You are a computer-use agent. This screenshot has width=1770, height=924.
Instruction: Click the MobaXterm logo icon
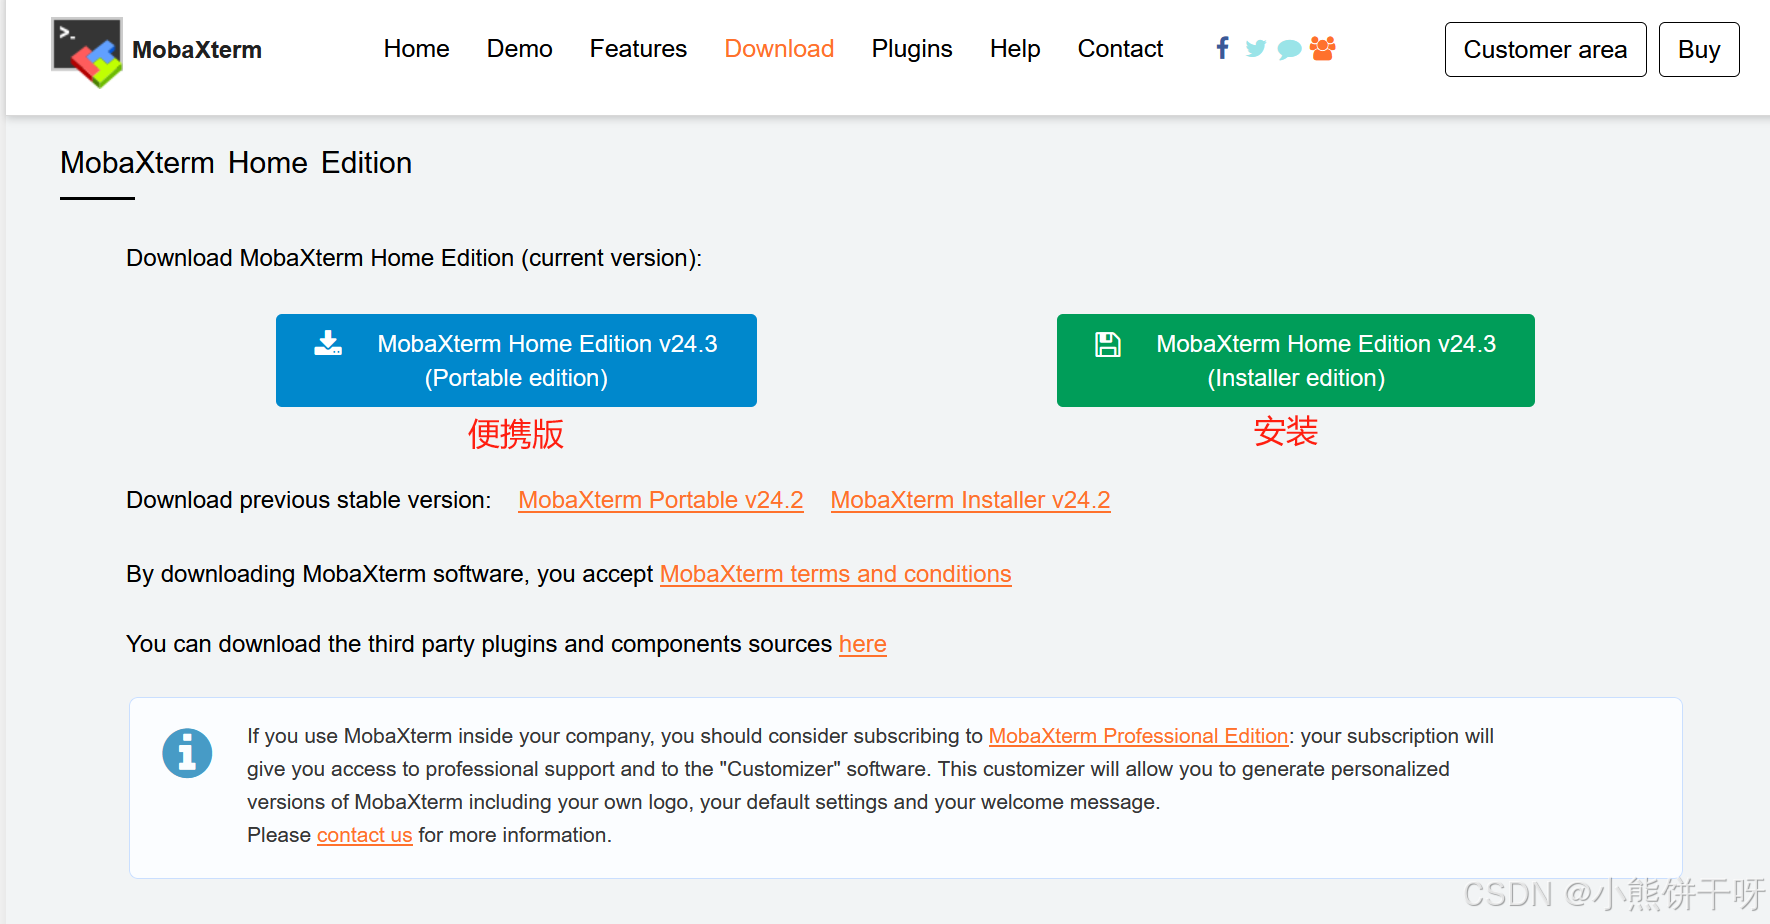pyautogui.click(x=87, y=51)
